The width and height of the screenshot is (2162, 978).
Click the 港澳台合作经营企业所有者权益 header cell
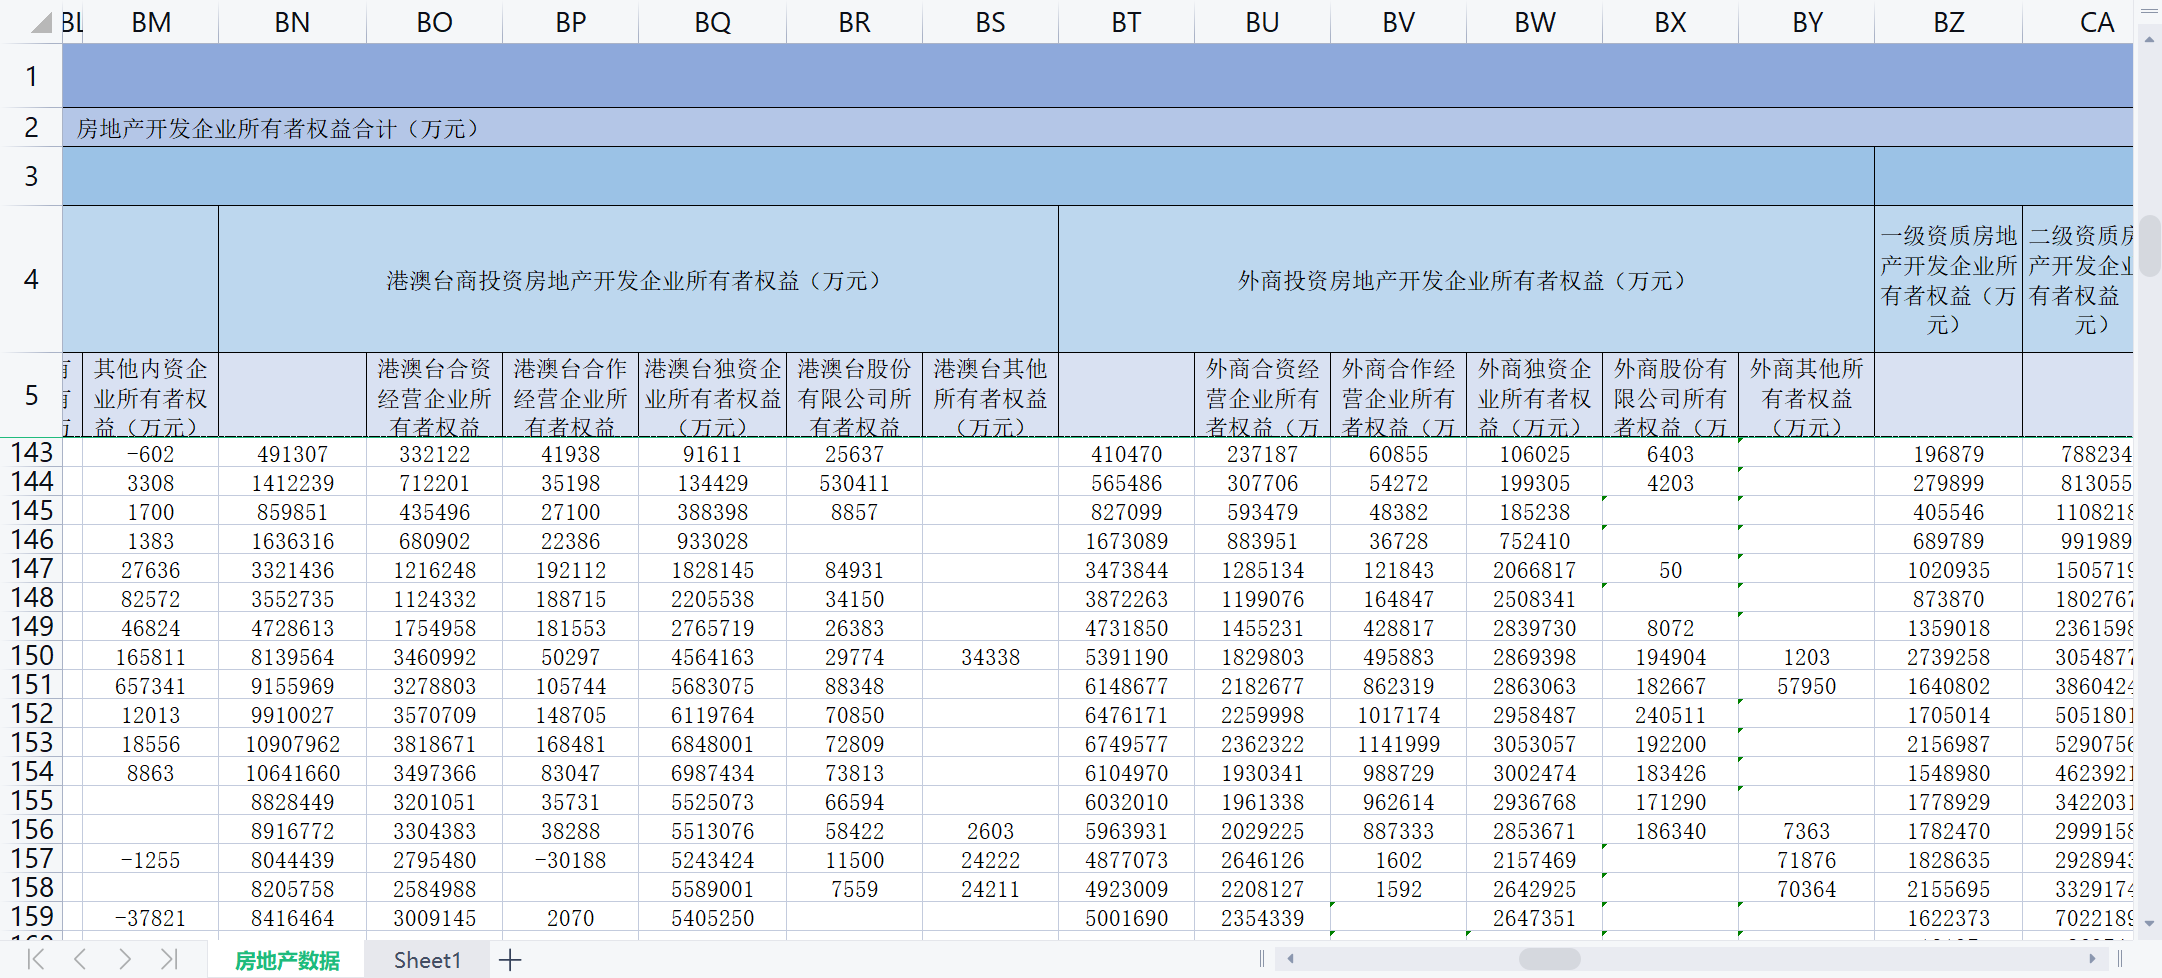point(571,395)
